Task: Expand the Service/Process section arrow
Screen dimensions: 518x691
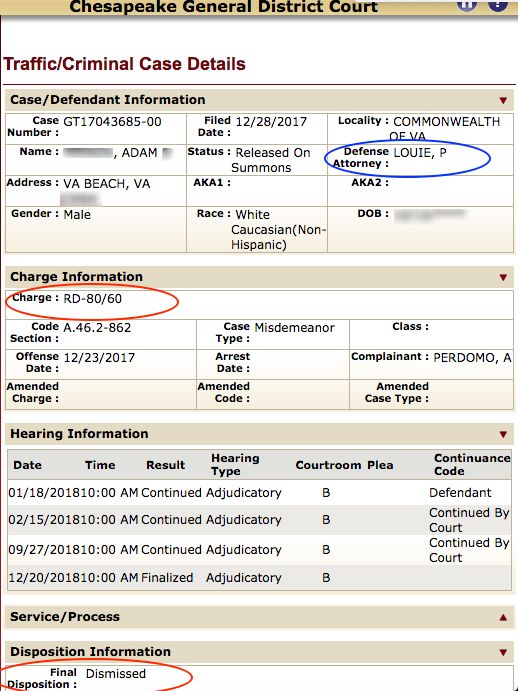Action: pos(503,617)
